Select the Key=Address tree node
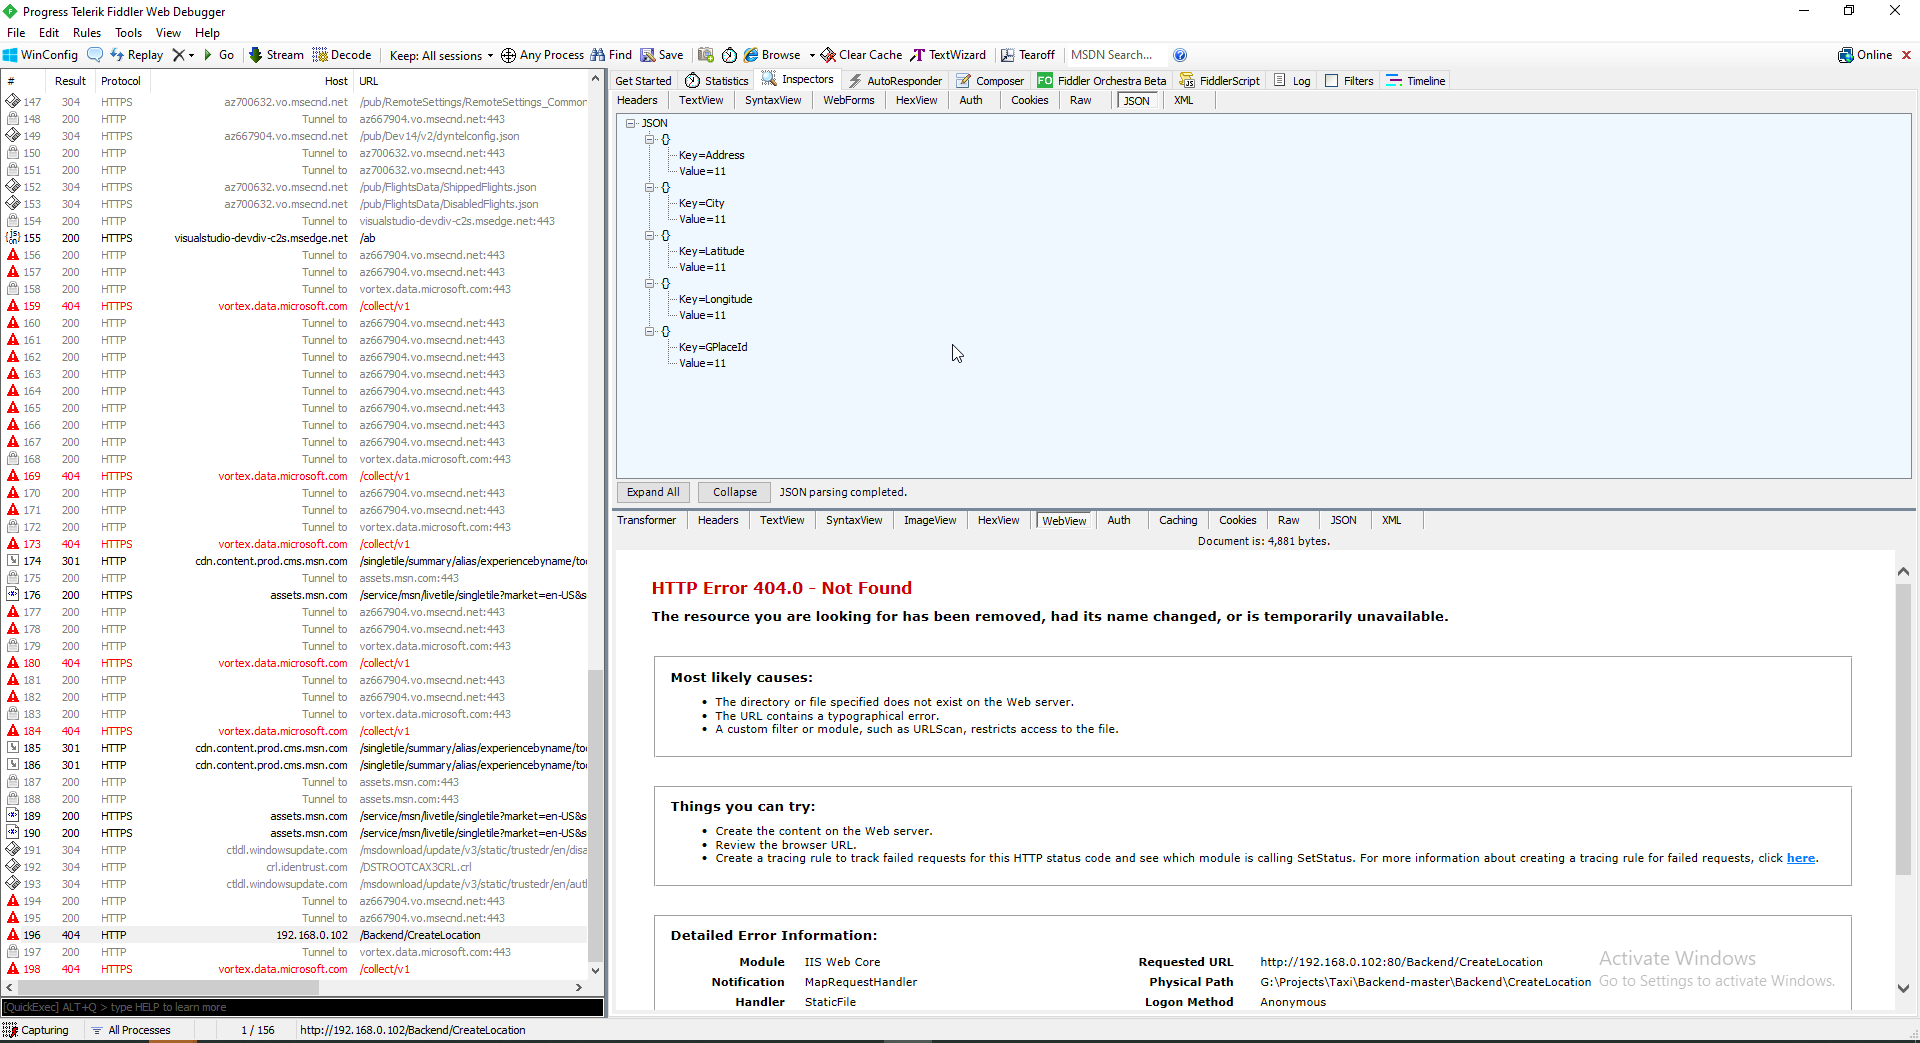This screenshot has height=1043, width=1920. point(712,155)
